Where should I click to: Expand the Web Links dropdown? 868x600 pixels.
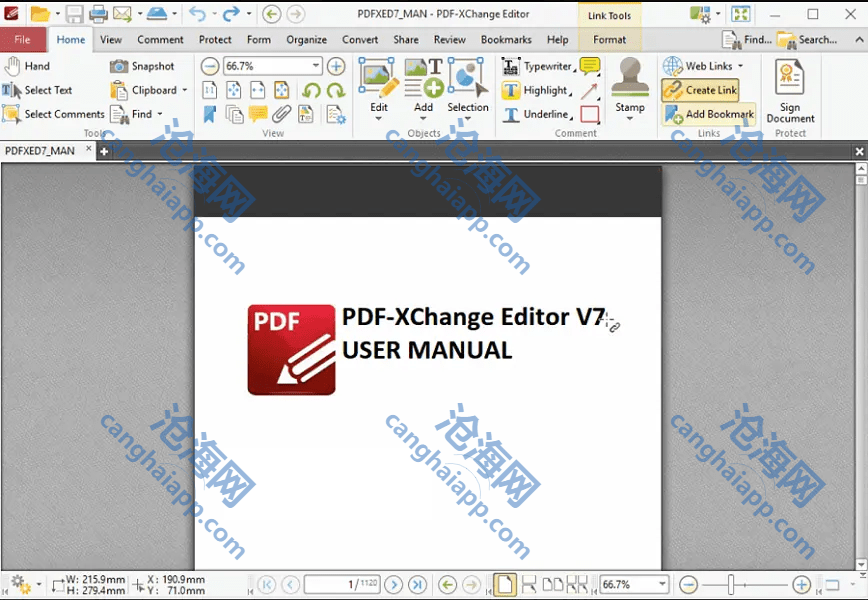(741, 66)
